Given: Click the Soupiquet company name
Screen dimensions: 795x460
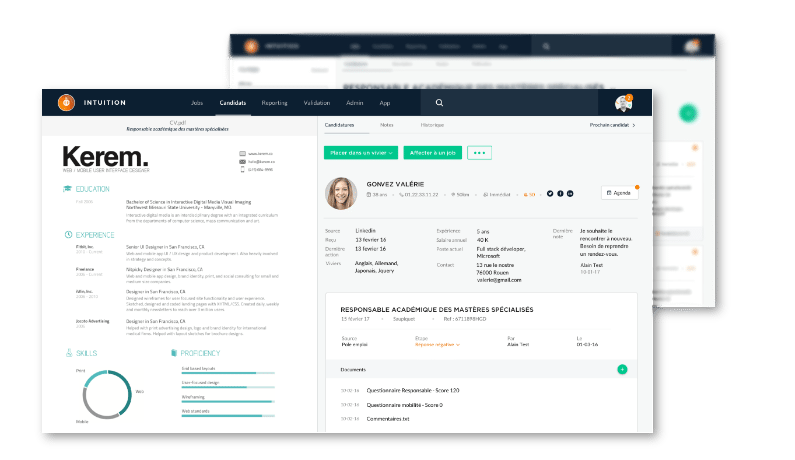Looking at the screenshot, I should pyautogui.click(x=404, y=319).
